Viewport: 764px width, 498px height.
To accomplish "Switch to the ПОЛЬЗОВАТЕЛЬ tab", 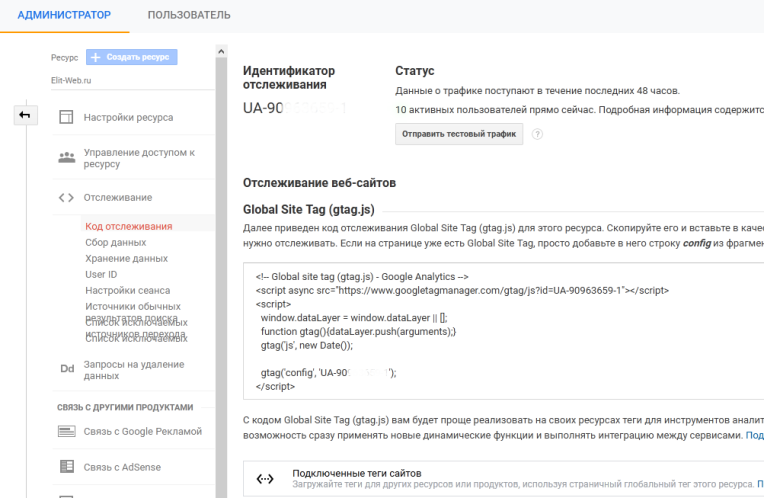I will pyautogui.click(x=189, y=15).
